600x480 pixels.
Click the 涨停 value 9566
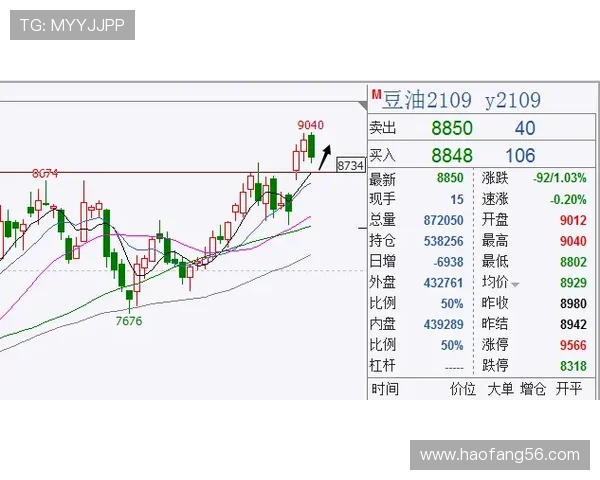[x=573, y=345]
